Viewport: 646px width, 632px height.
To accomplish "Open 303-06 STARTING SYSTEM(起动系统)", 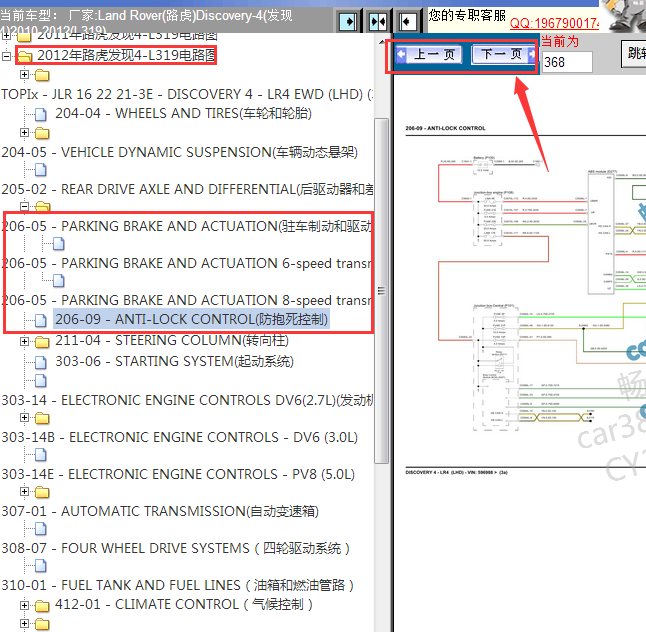I will pyautogui.click(x=174, y=362).
